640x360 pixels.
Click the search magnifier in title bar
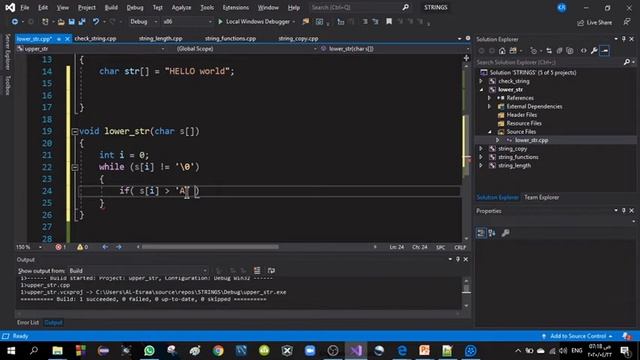[x=405, y=7]
